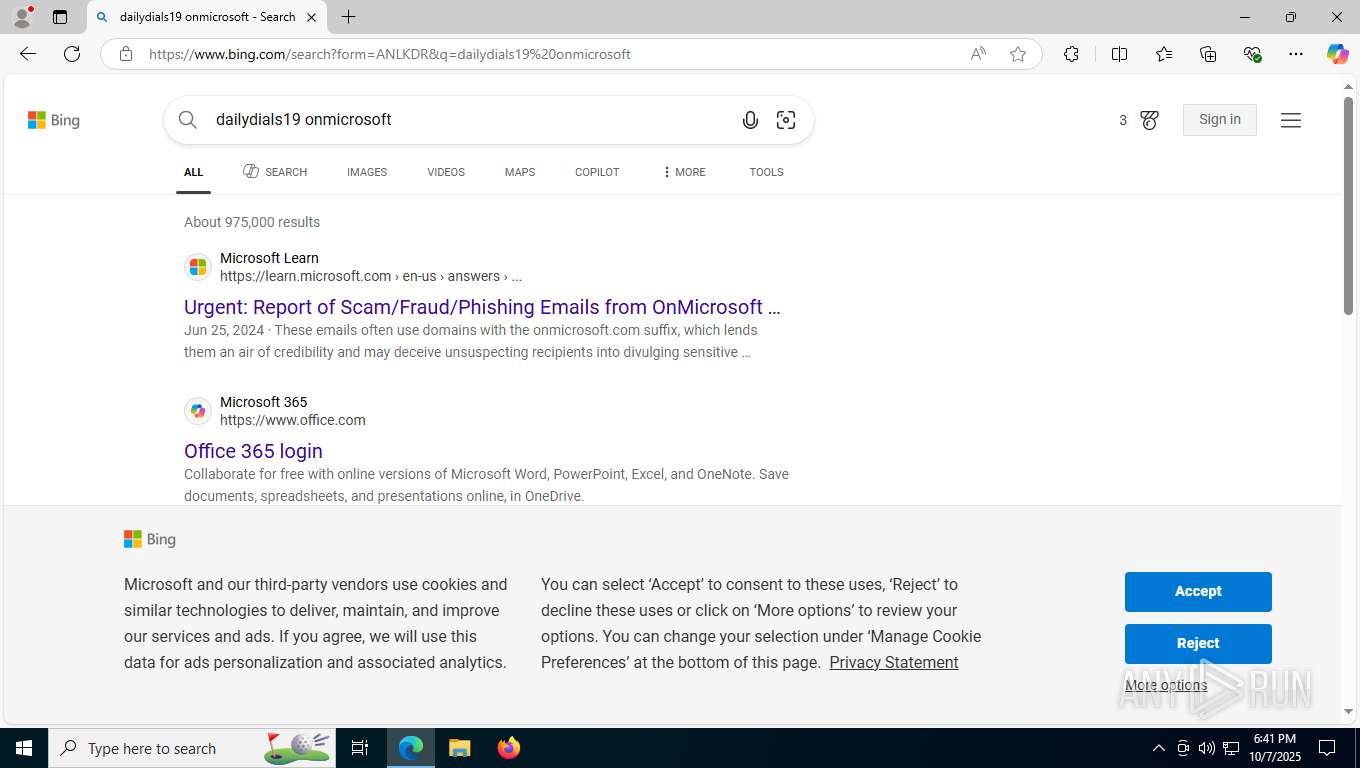Screen dimensions: 1360x768
Task: View site information lock icon
Action: [x=126, y=54]
